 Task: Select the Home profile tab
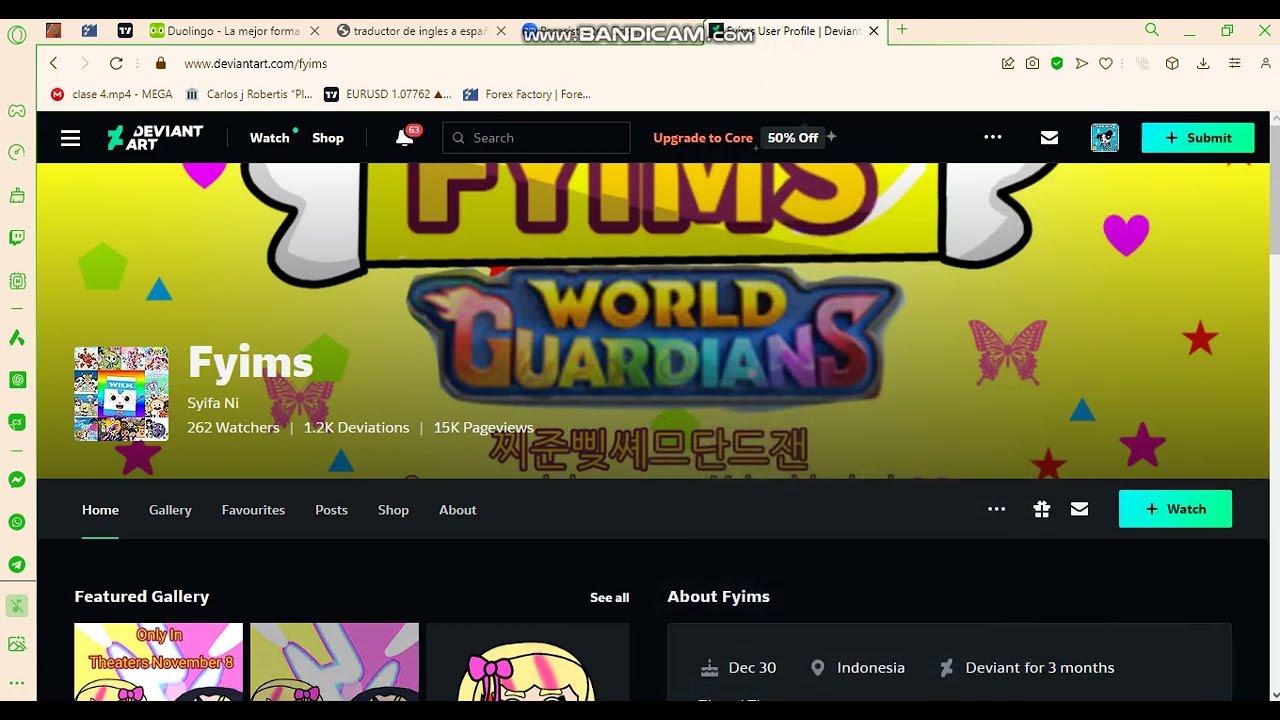[100, 510]
